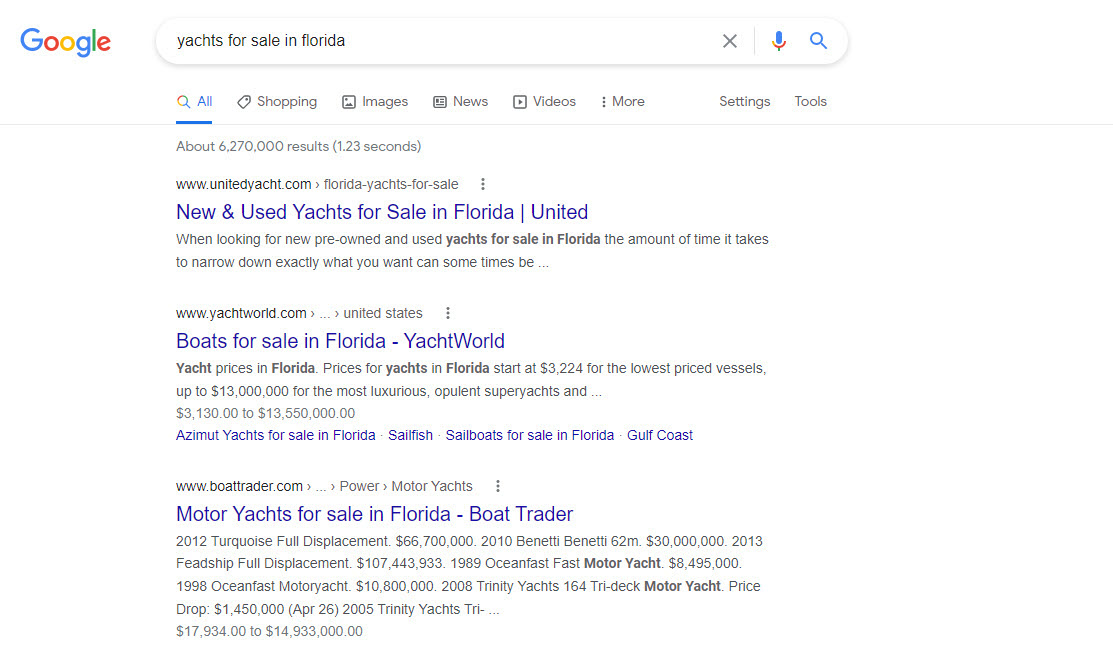Click the Google logo
The width and height of the screenshot is (1113, 650).
65,41
